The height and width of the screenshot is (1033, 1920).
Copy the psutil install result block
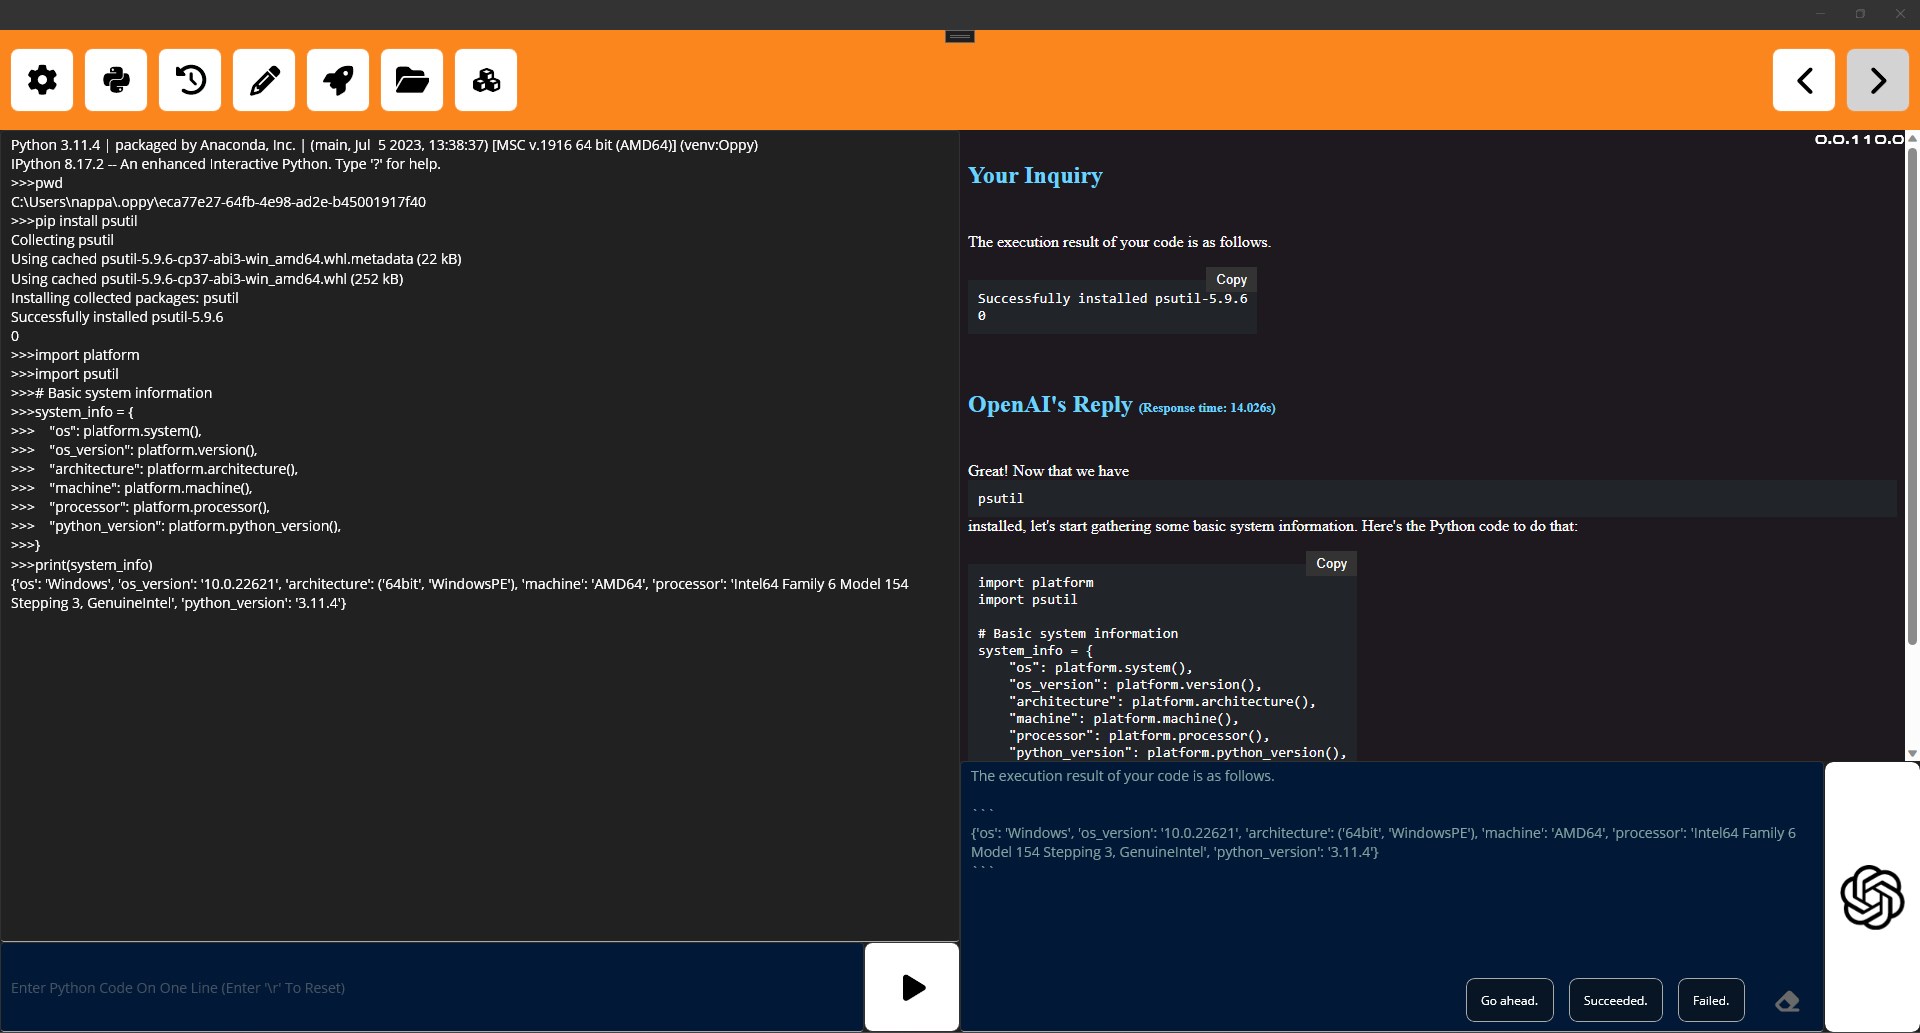point(1231,279)
